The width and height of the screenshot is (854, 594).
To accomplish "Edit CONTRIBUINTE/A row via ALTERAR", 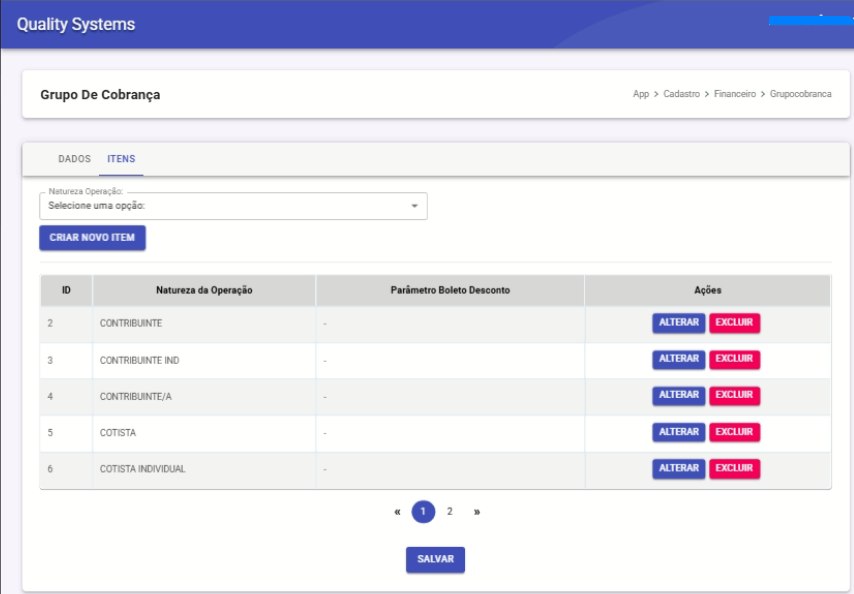I will 679,396.
